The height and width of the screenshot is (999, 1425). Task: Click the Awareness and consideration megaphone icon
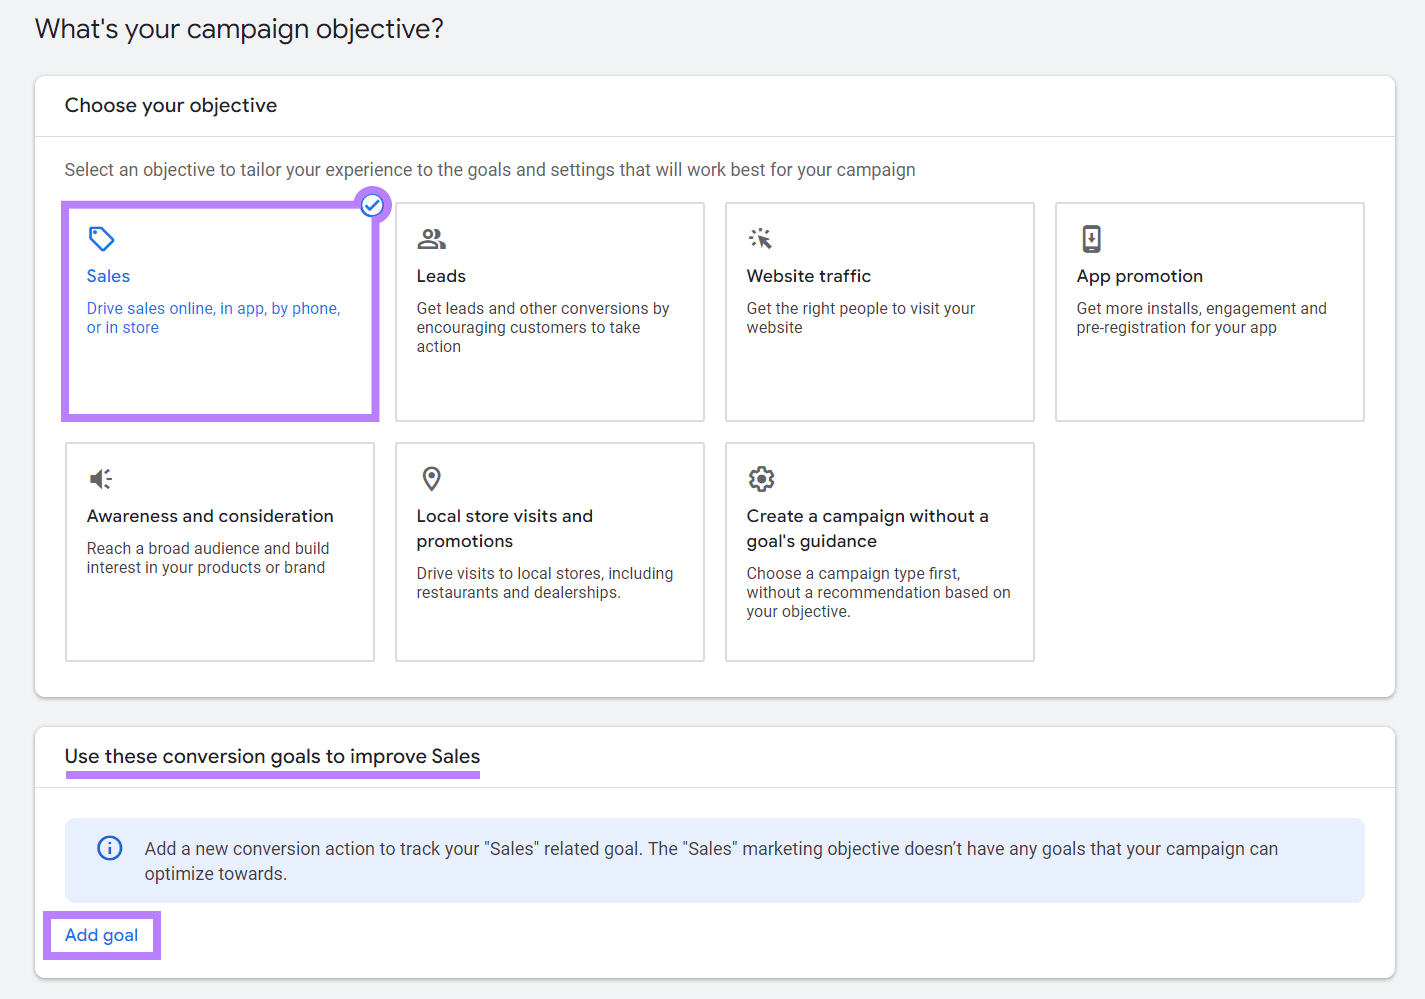100,479
